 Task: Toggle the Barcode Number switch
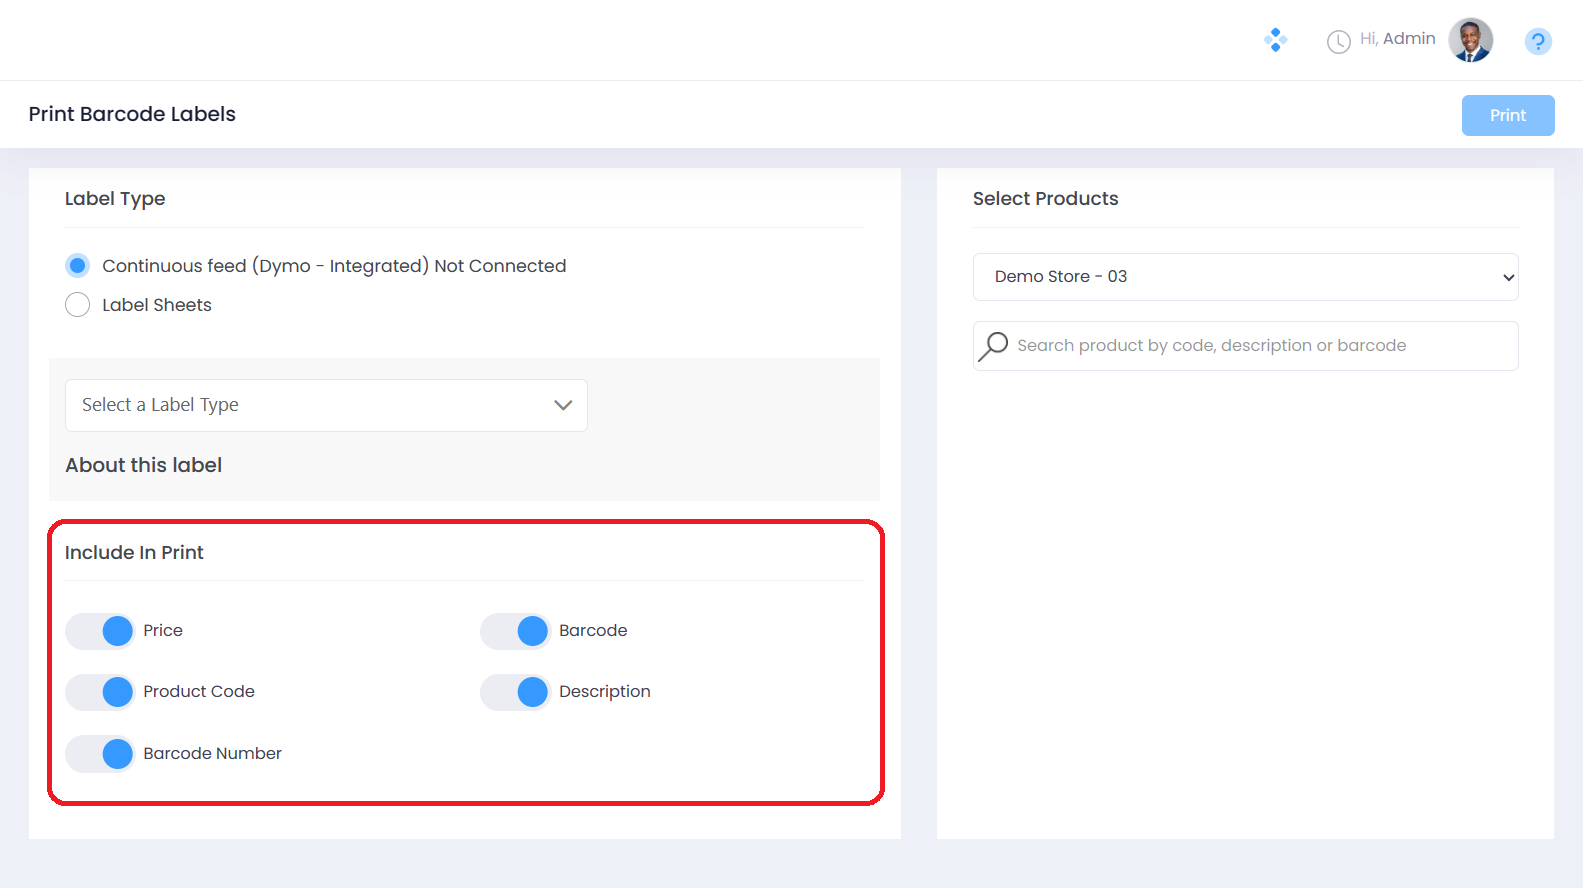pos(101,754)
